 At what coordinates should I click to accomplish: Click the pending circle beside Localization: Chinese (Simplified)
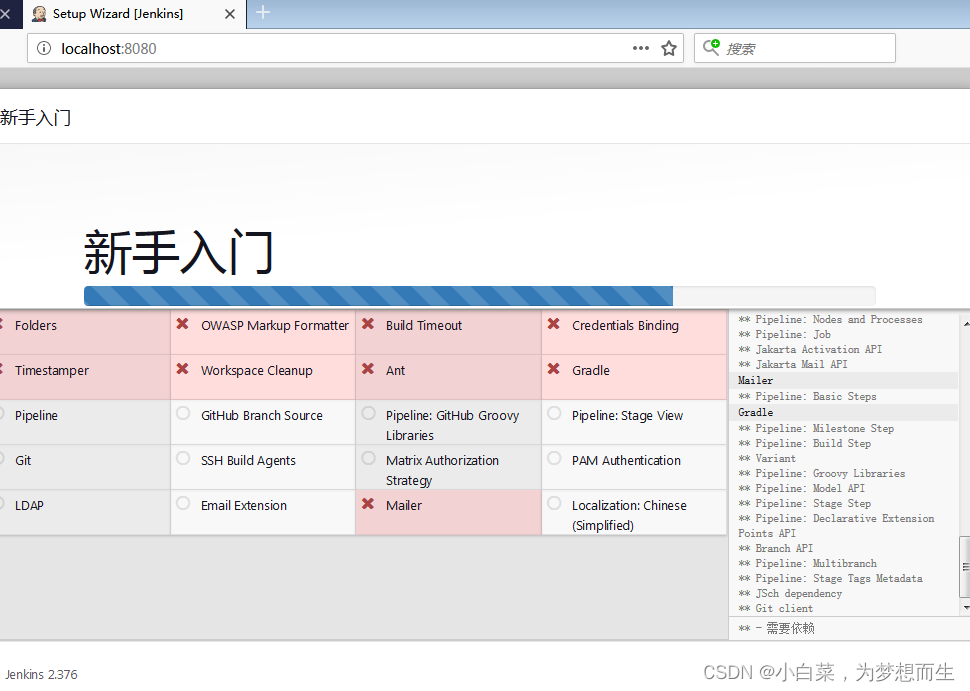pyautogui.click(x=554, y=503)
